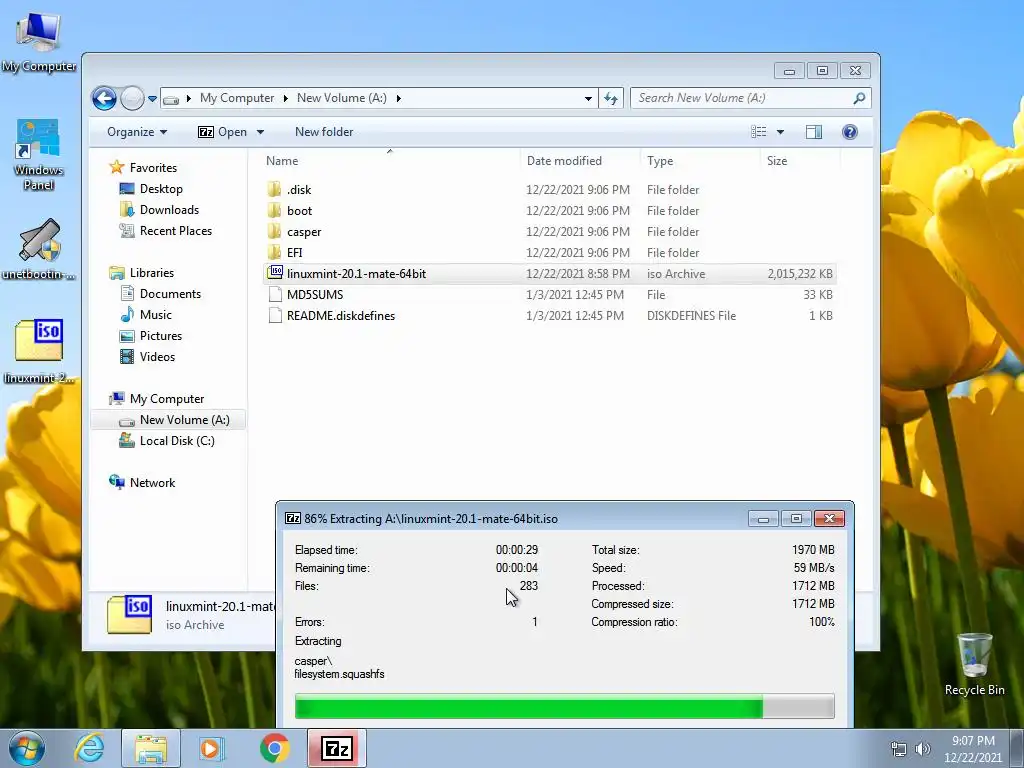This screenshot has height=768, width=1024.
Task: Select the boot folder
Action: [549, 211]
